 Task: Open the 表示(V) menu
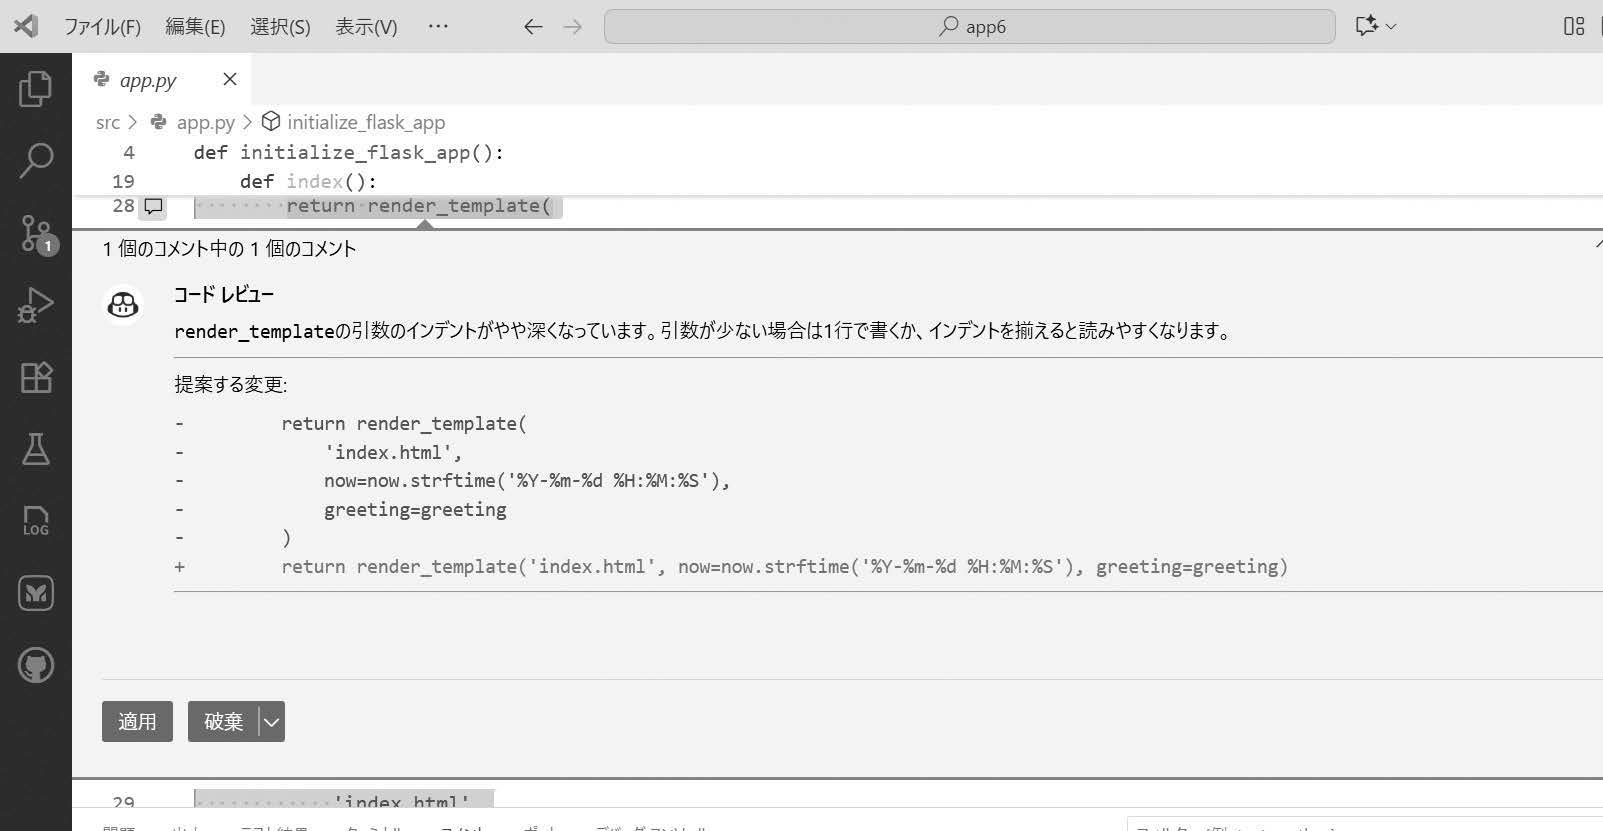pos(366,27)
